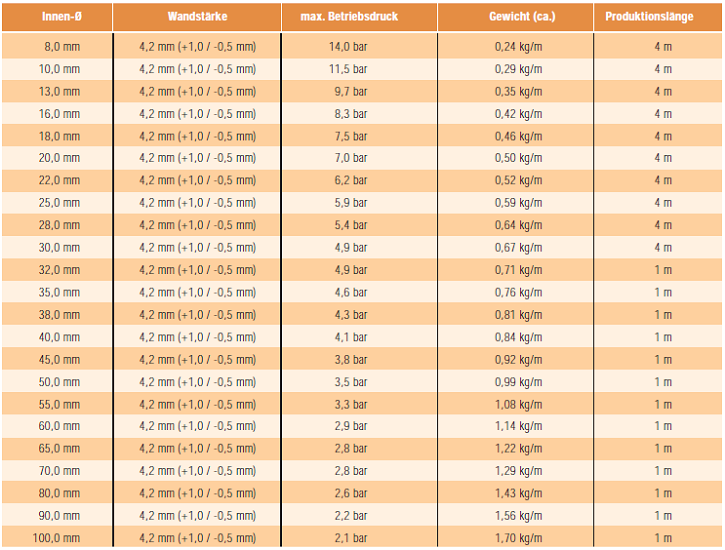Click the 1,08 kg/m weight value
This screenshot has width=725, height=550.
518,405
